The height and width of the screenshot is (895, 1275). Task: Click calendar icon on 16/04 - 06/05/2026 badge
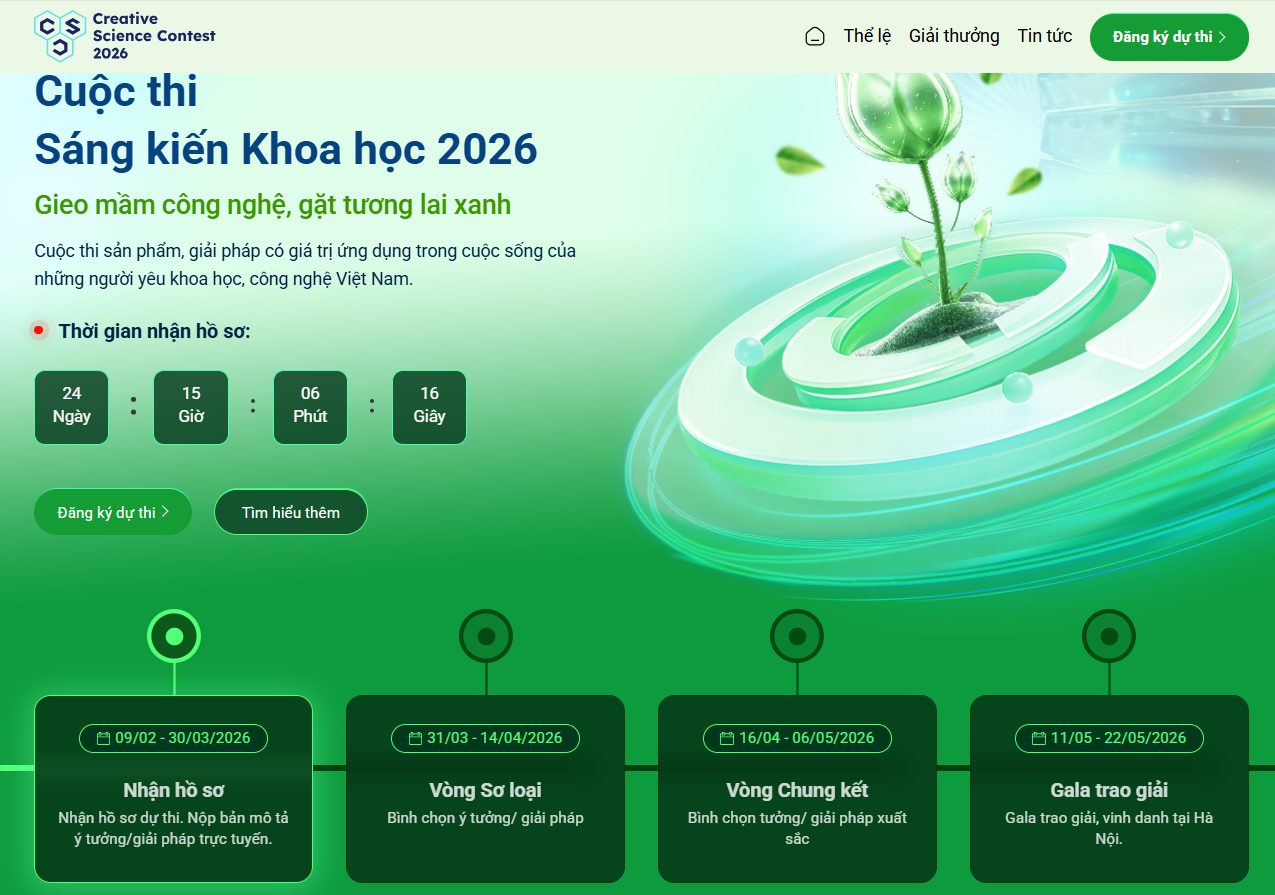point(727,739)
